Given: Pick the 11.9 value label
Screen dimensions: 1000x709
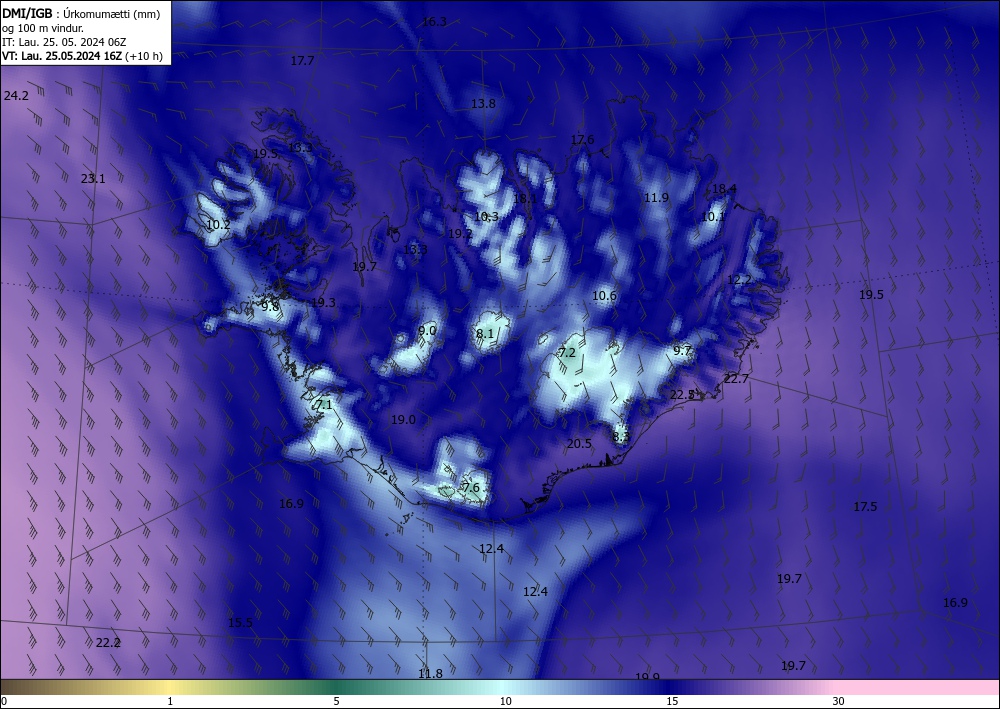Looking at the screenshot, I should pos(656,198).
